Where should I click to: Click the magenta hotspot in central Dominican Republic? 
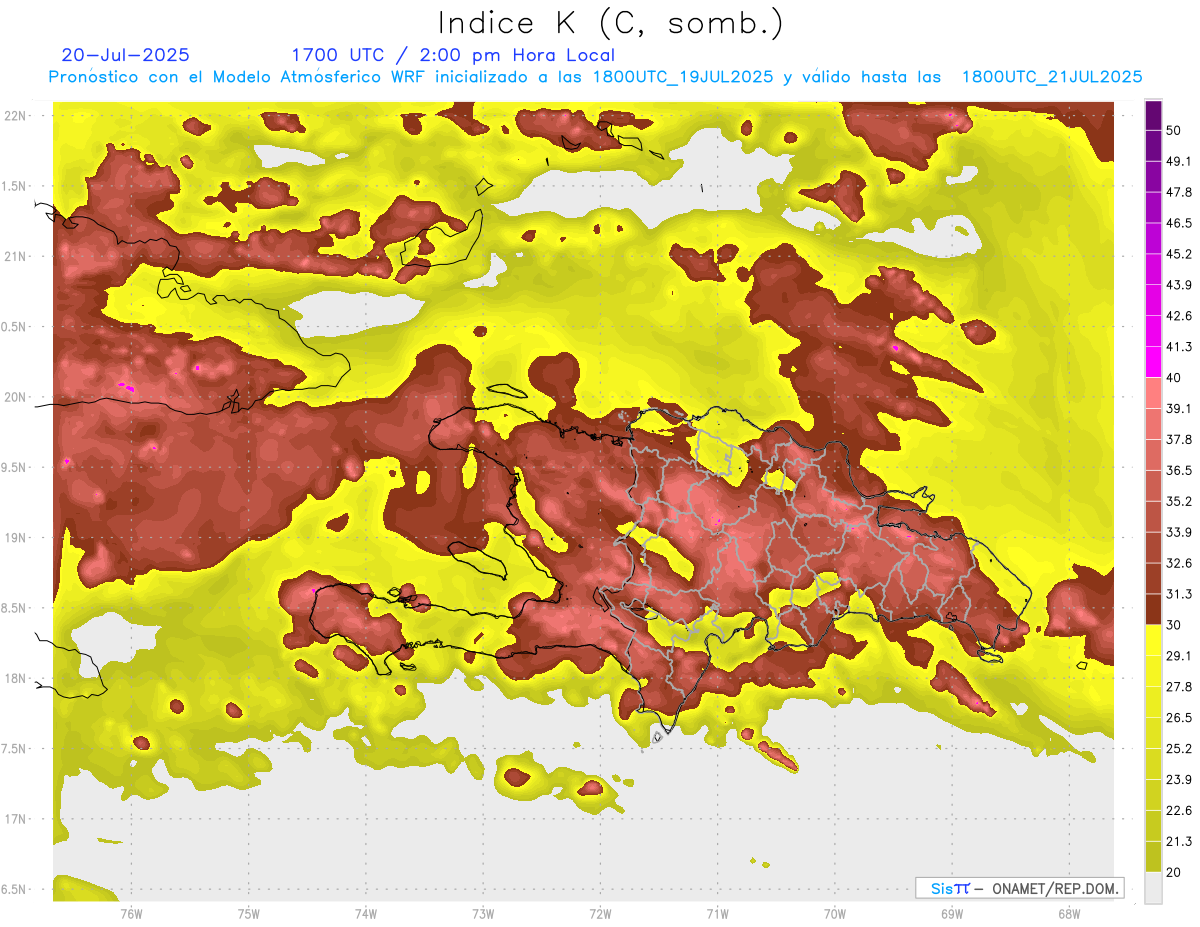pos(718,519)
